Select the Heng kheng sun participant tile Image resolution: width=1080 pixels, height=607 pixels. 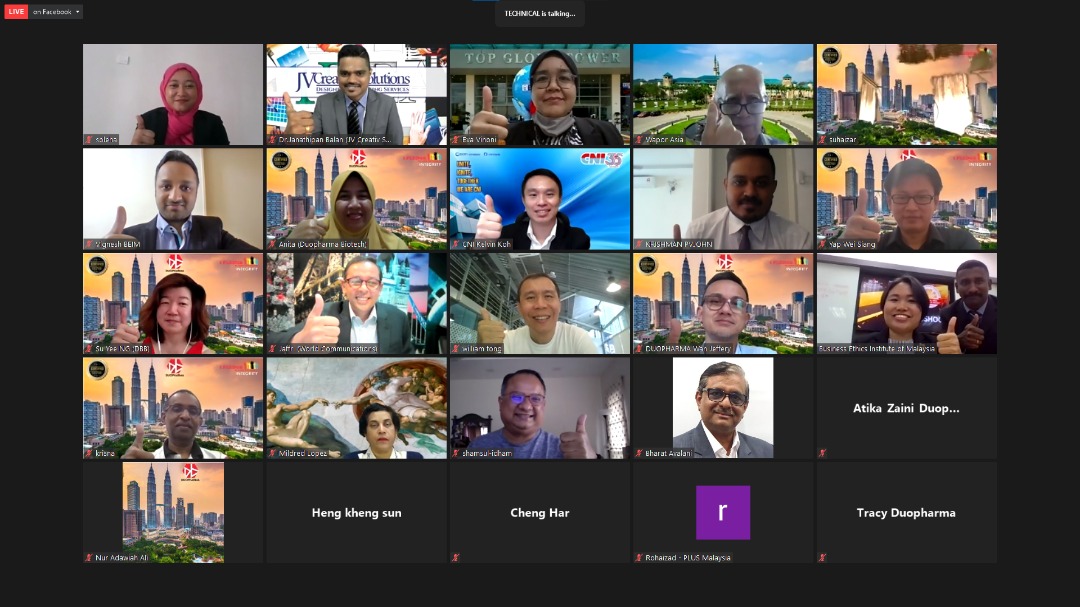tap(356, 513)
